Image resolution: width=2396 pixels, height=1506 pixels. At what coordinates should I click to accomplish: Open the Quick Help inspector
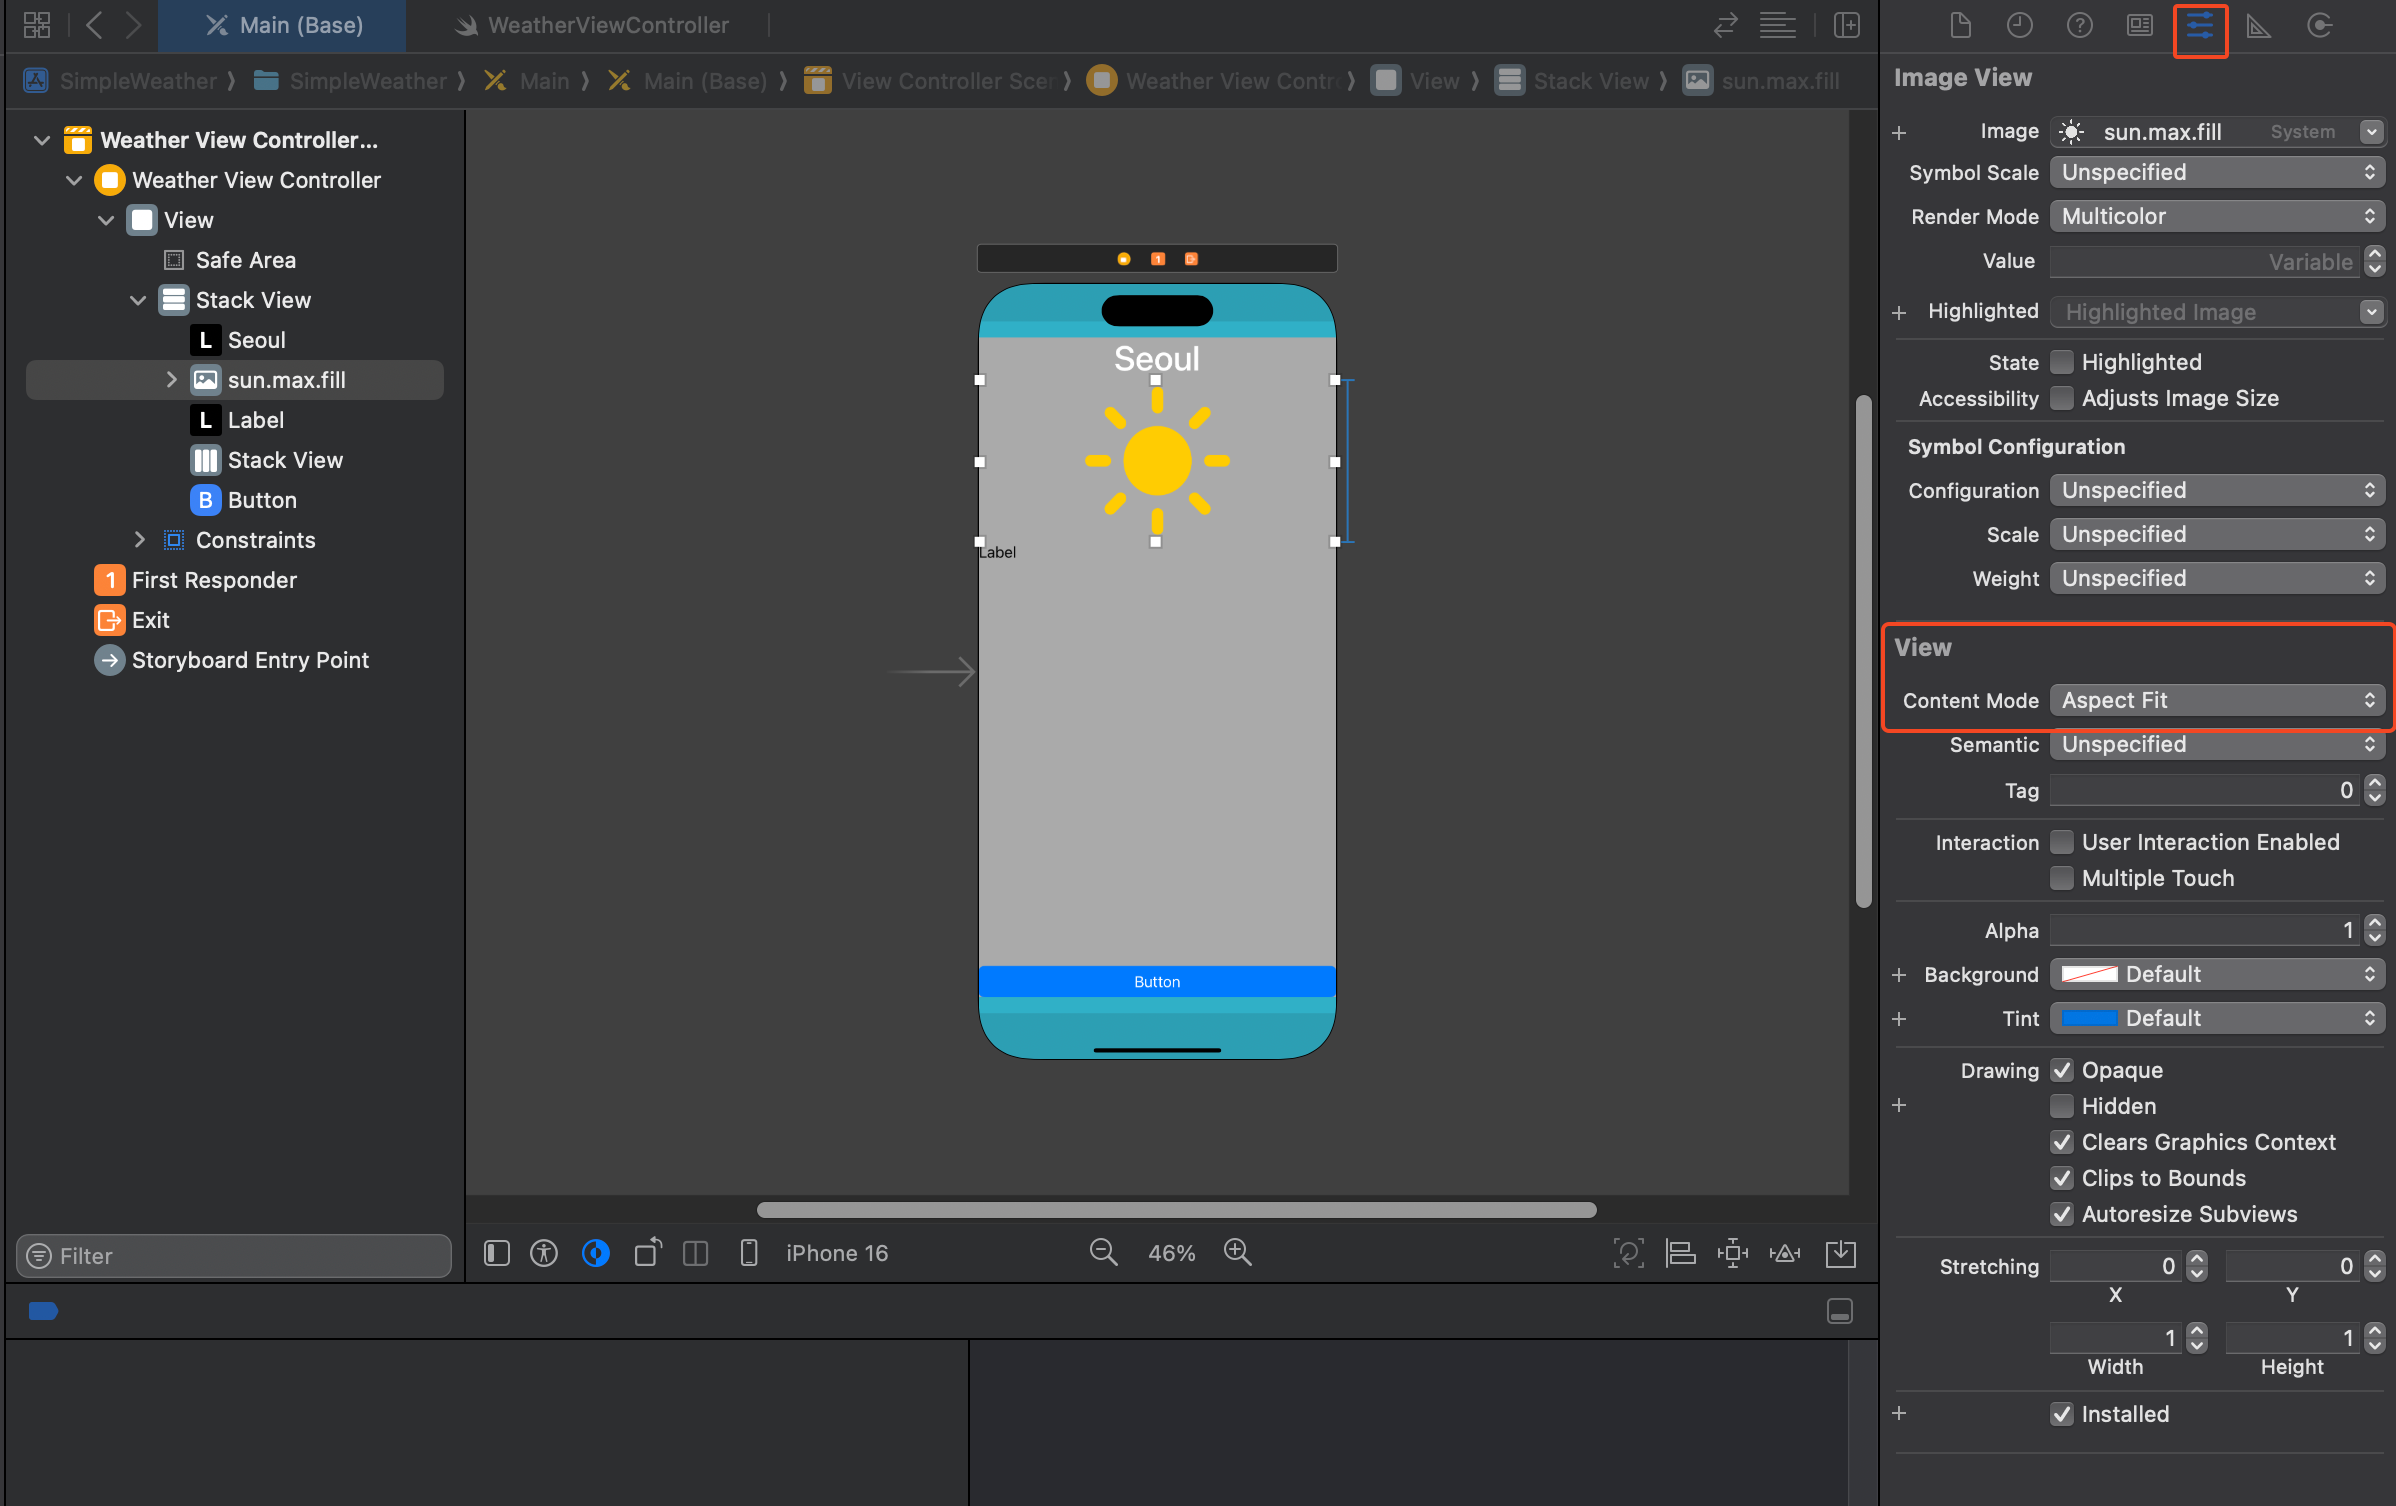[x=2079, y=26]
